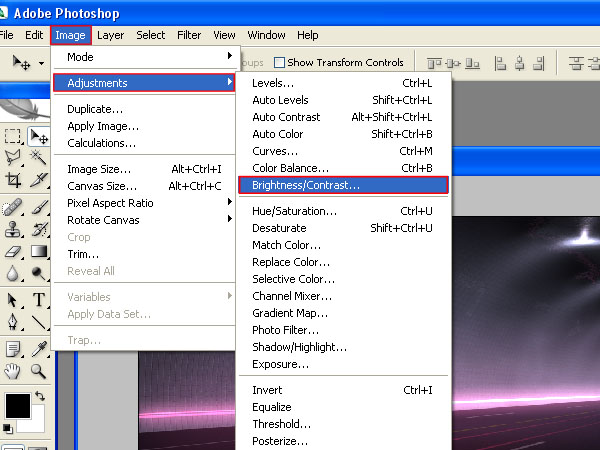Select the History Brush tool
Image resolution: width=600 pixels, height=450 pixels.
coord(39,230)
